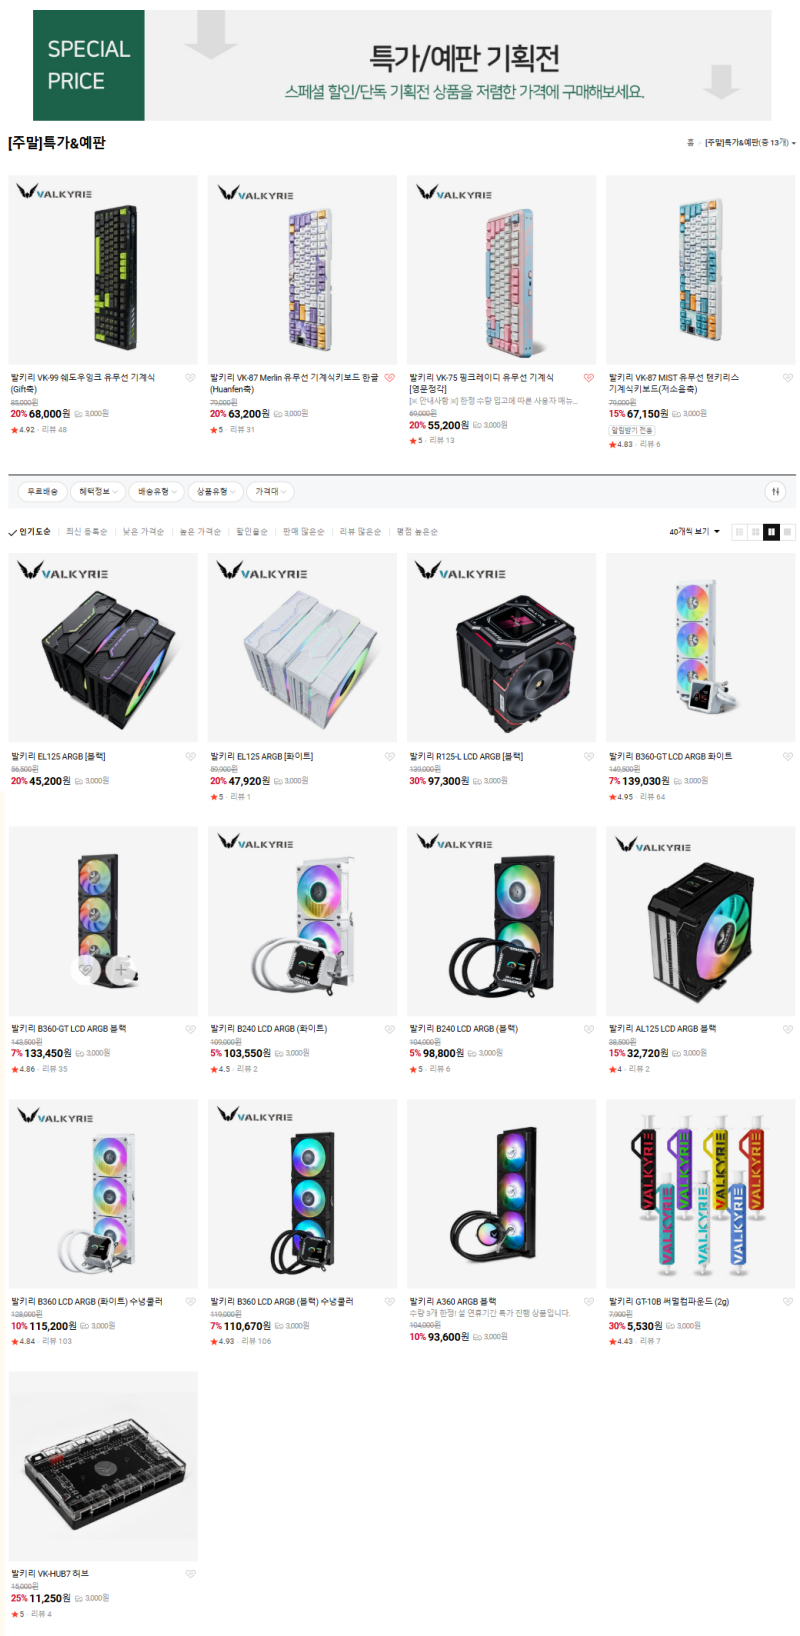
Task: Sort by 낮은 가격순 low price
Action: [143, 532]
